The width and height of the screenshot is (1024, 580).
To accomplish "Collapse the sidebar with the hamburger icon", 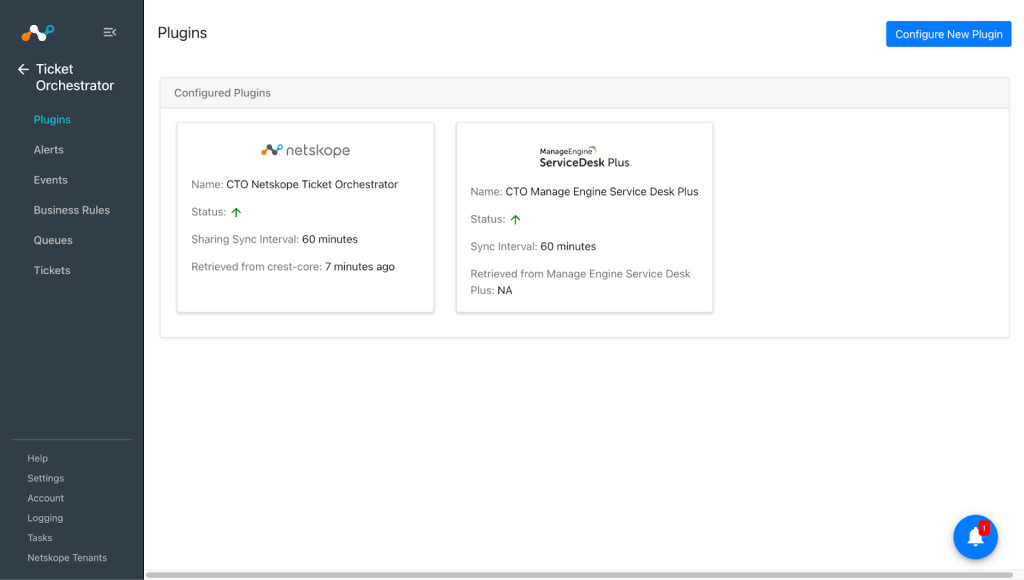I will tap(110, 32).
